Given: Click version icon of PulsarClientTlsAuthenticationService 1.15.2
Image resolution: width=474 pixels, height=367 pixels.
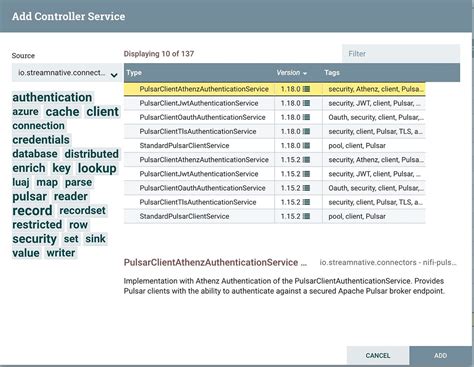Looking at the screenshot, I should (306, 202).
